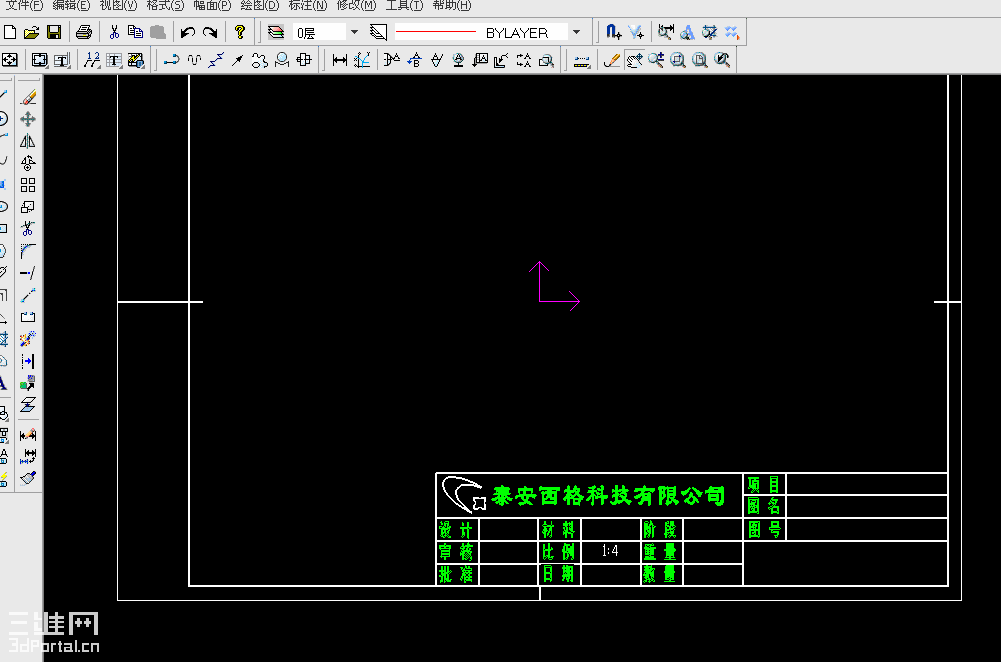Viewport: 1001px width, 662px height.
Task: Select the 材料 cell in title block
Action: coord(559,529)
